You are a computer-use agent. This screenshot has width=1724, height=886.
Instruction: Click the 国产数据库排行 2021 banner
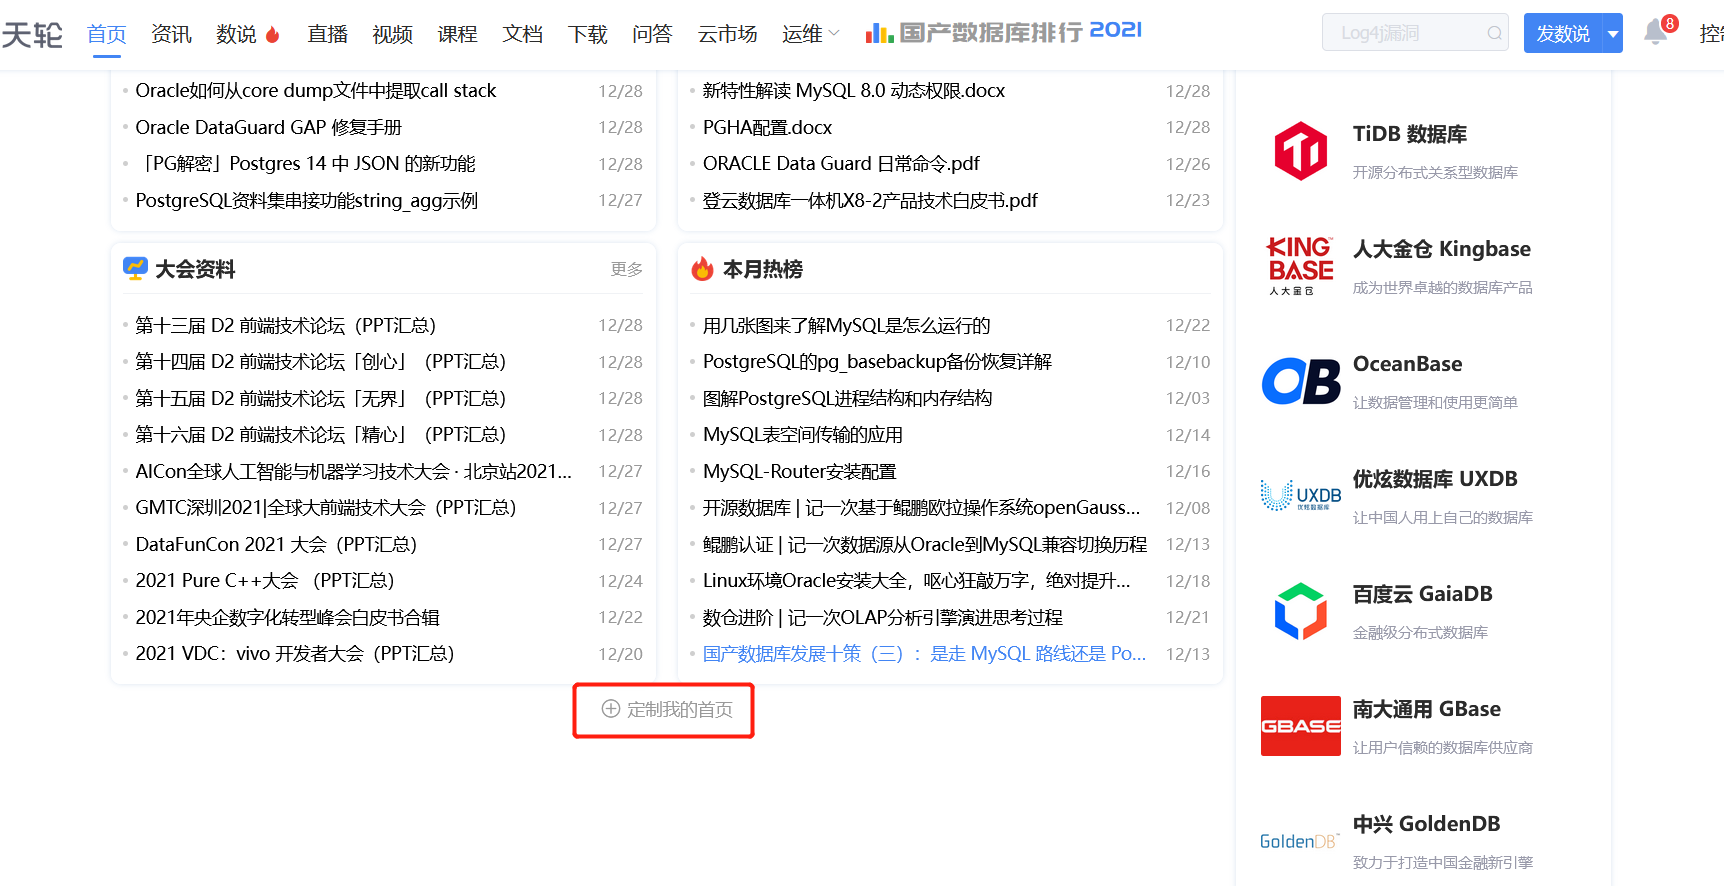click(x=1004, y=32)
